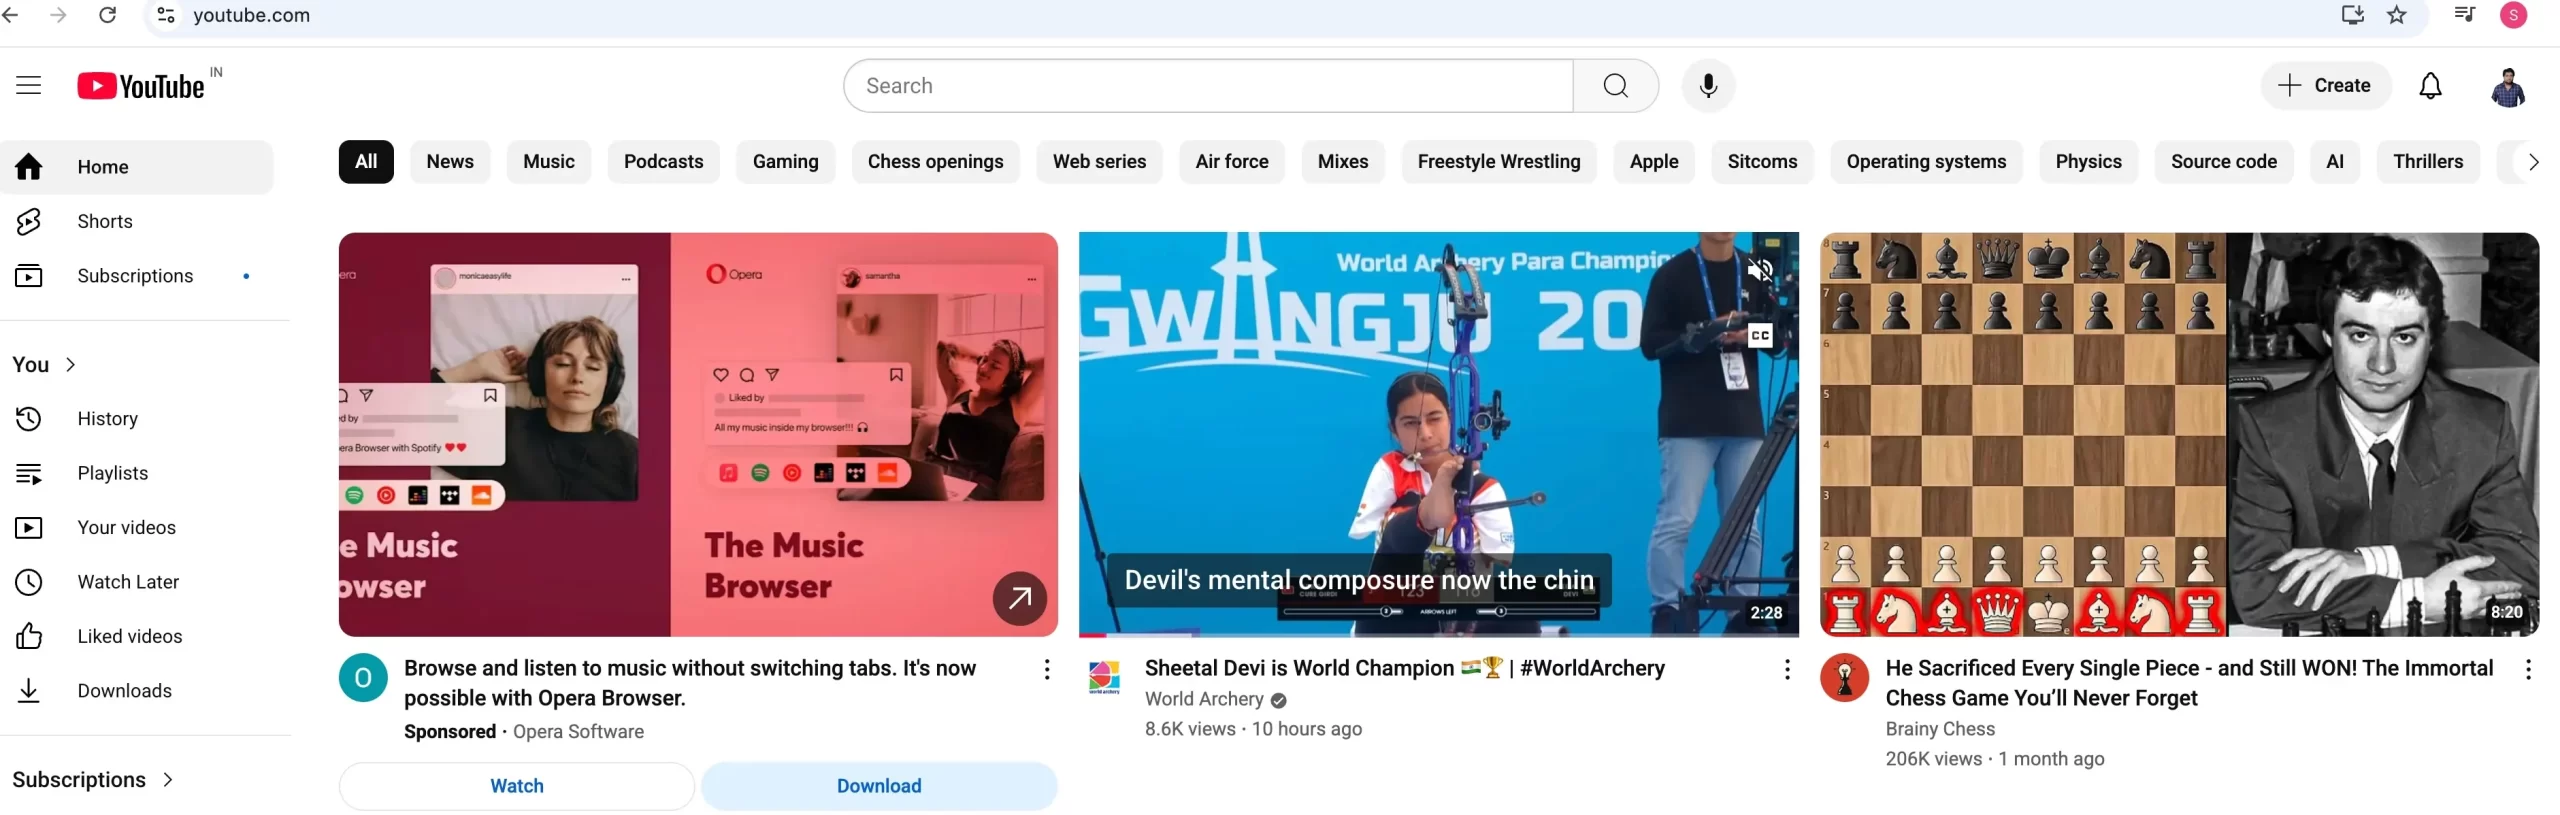Image resolution: width=2560 pixels, height=815 pixels.
Task: Start voice search with microphone
Action: tap(1708, 86)
